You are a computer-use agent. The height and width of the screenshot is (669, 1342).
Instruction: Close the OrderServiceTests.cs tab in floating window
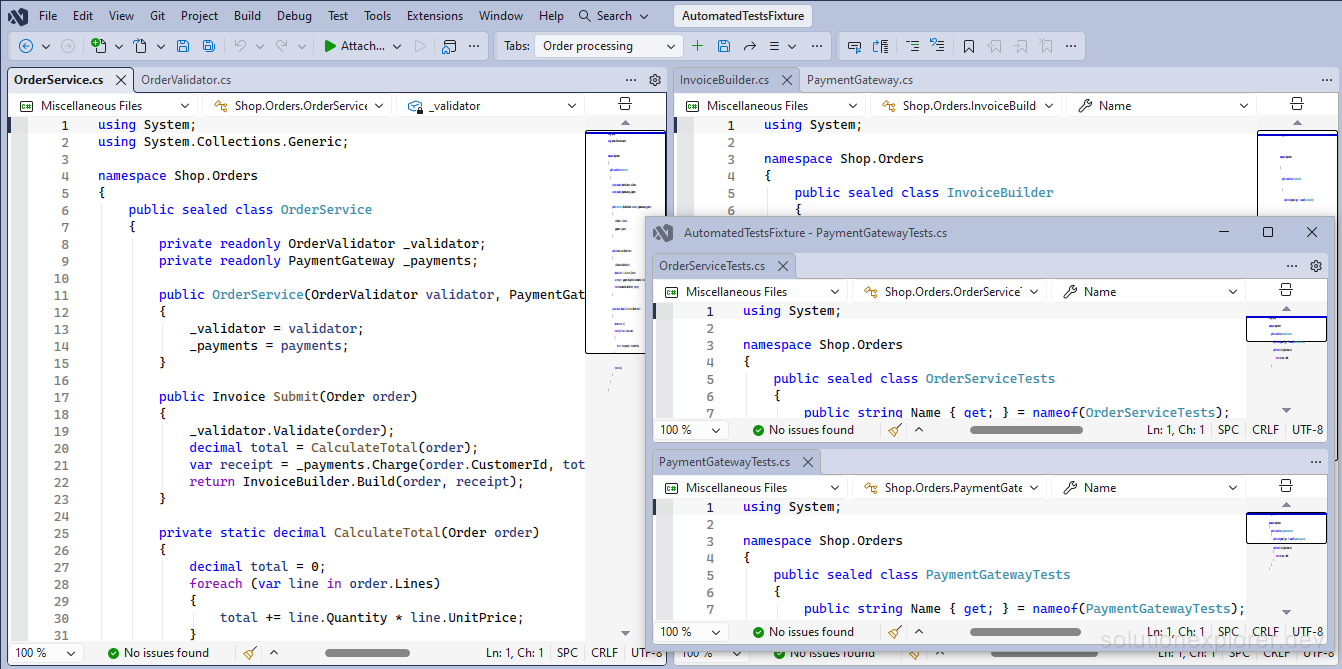tap(783, 266)
